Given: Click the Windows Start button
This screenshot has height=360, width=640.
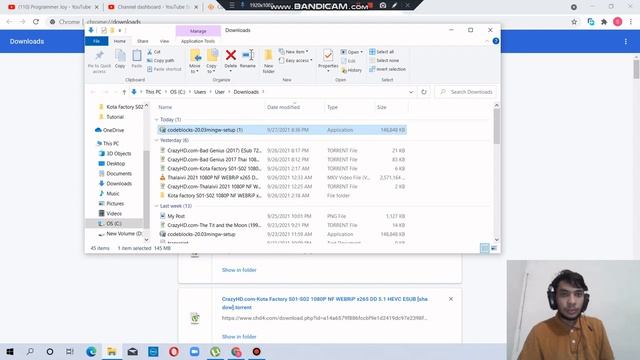Looking at the screenshot, I should (10, 351).
